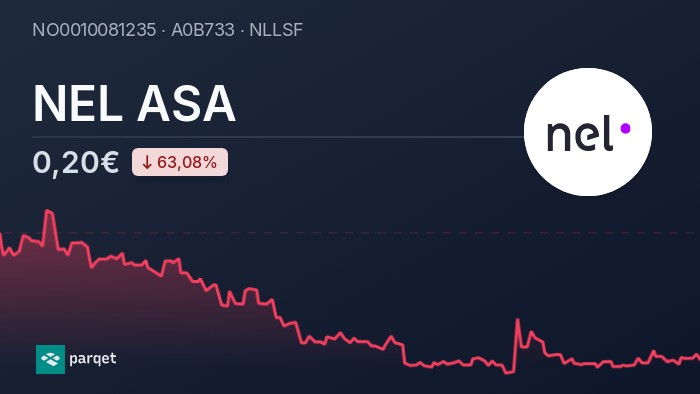Click the chart's rightmost end point
The image size is (700, 394).
(698, 357)
